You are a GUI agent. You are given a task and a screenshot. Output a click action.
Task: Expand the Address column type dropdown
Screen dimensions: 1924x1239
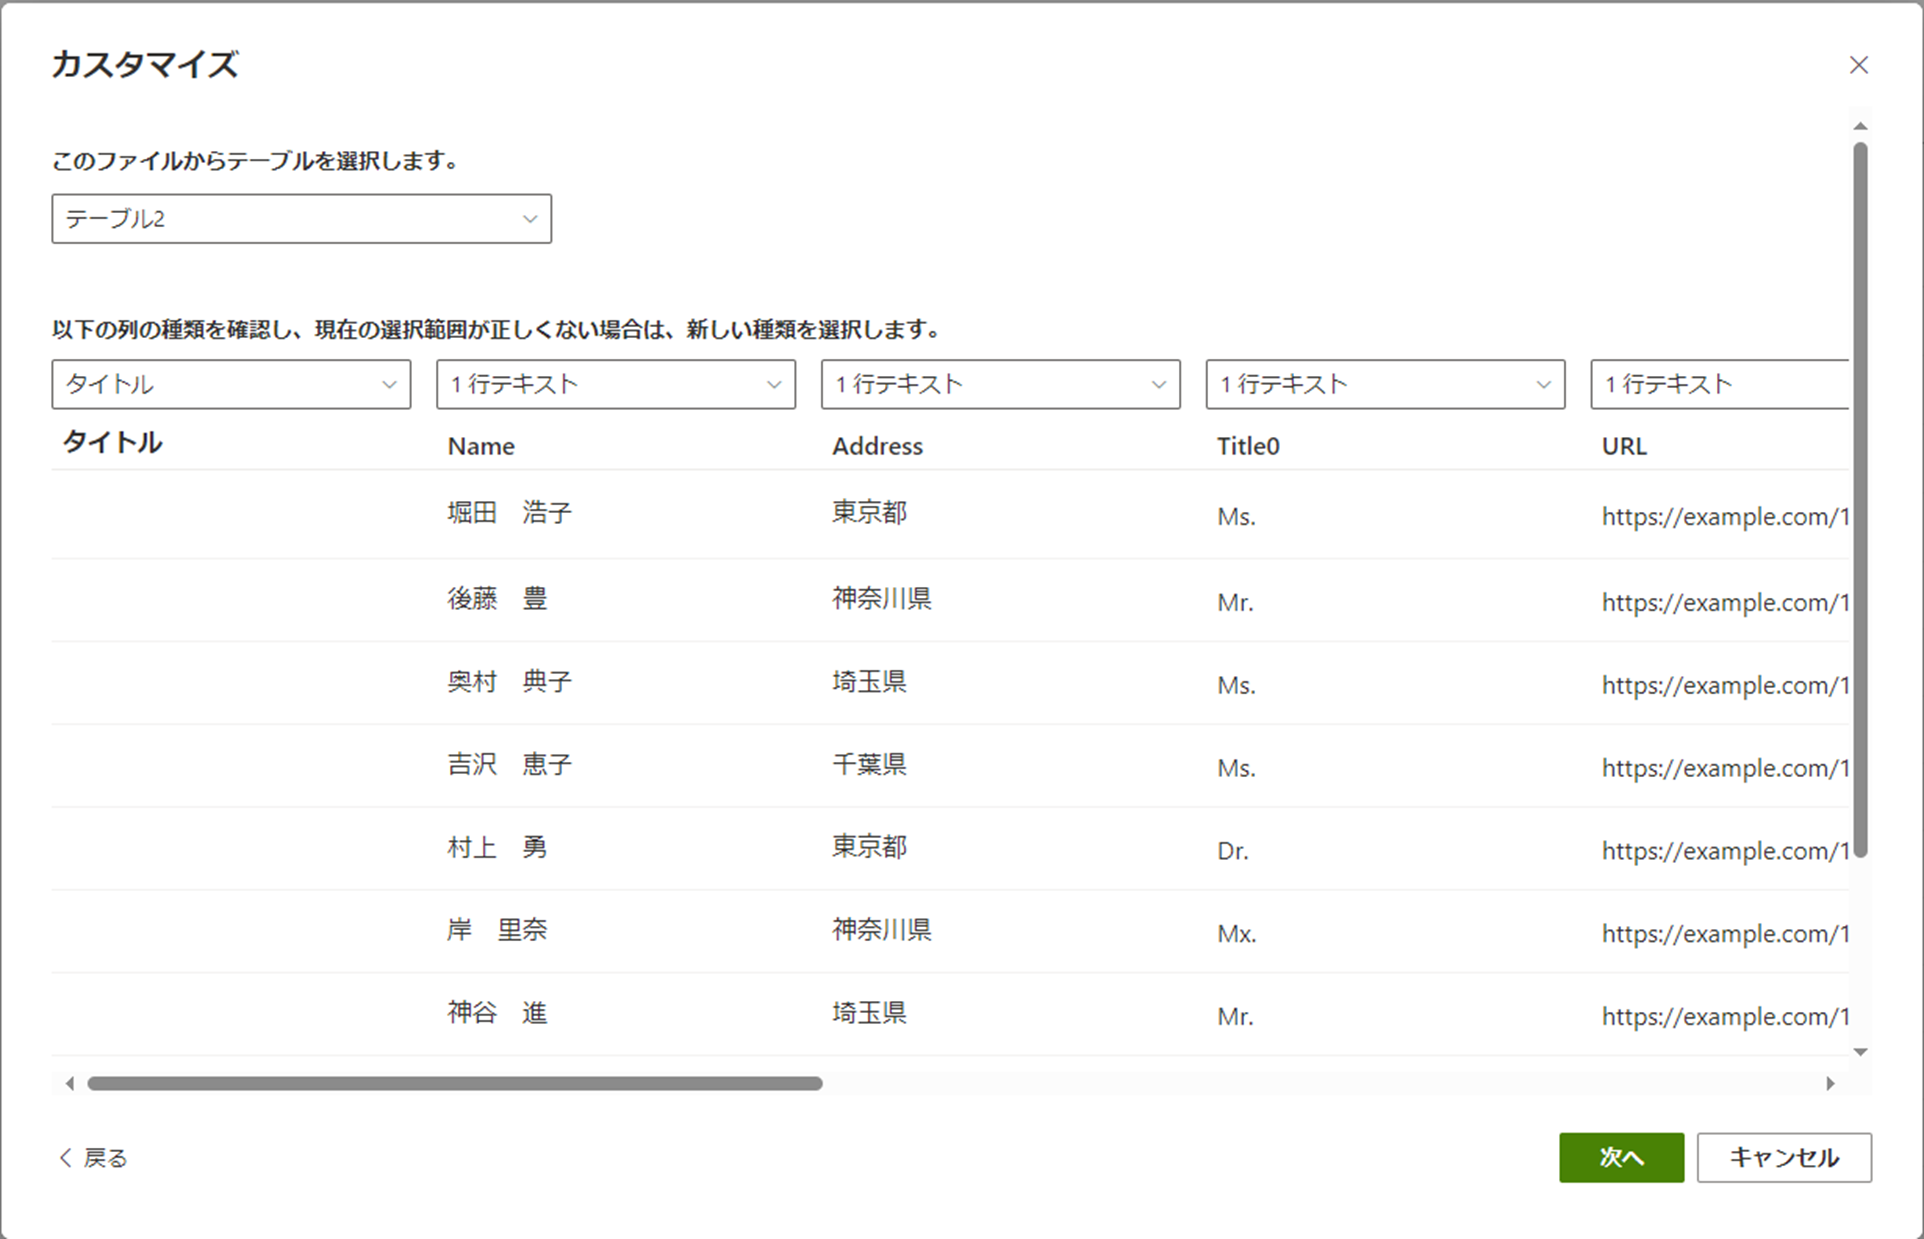click(1000, 385)
